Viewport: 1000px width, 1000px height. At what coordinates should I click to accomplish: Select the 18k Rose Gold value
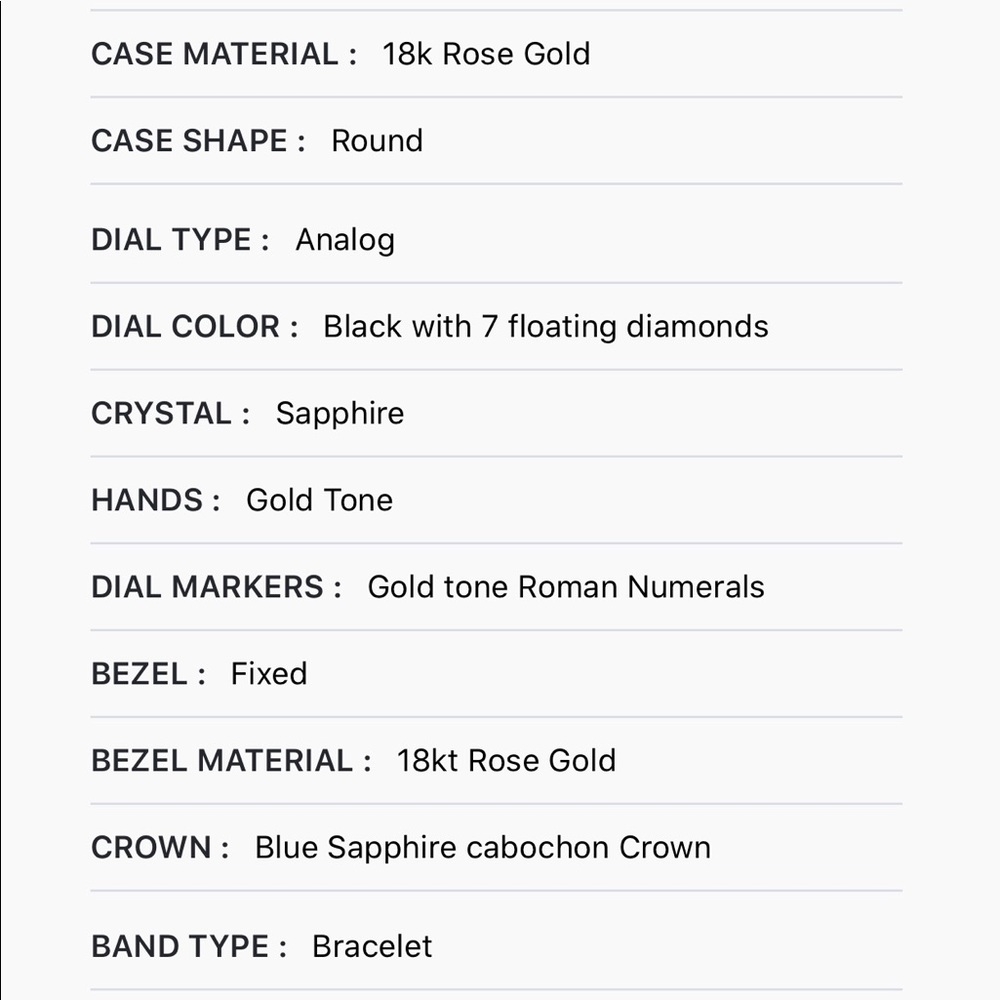click(x=486, y=54)
